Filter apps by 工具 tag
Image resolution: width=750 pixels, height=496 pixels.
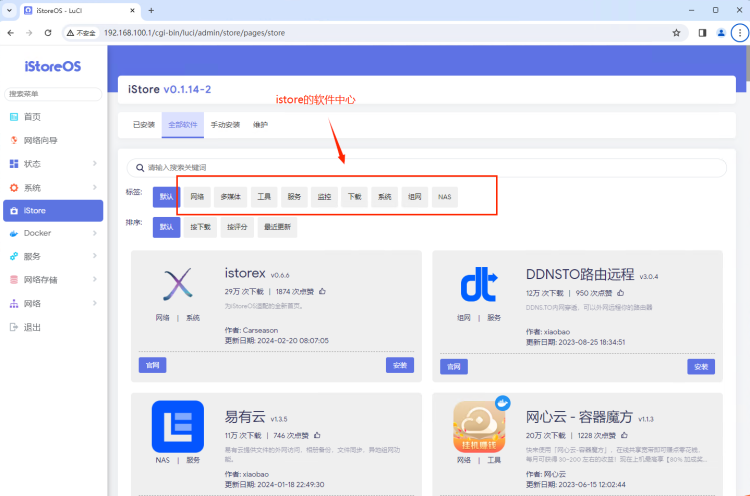(x=264, y=197)
